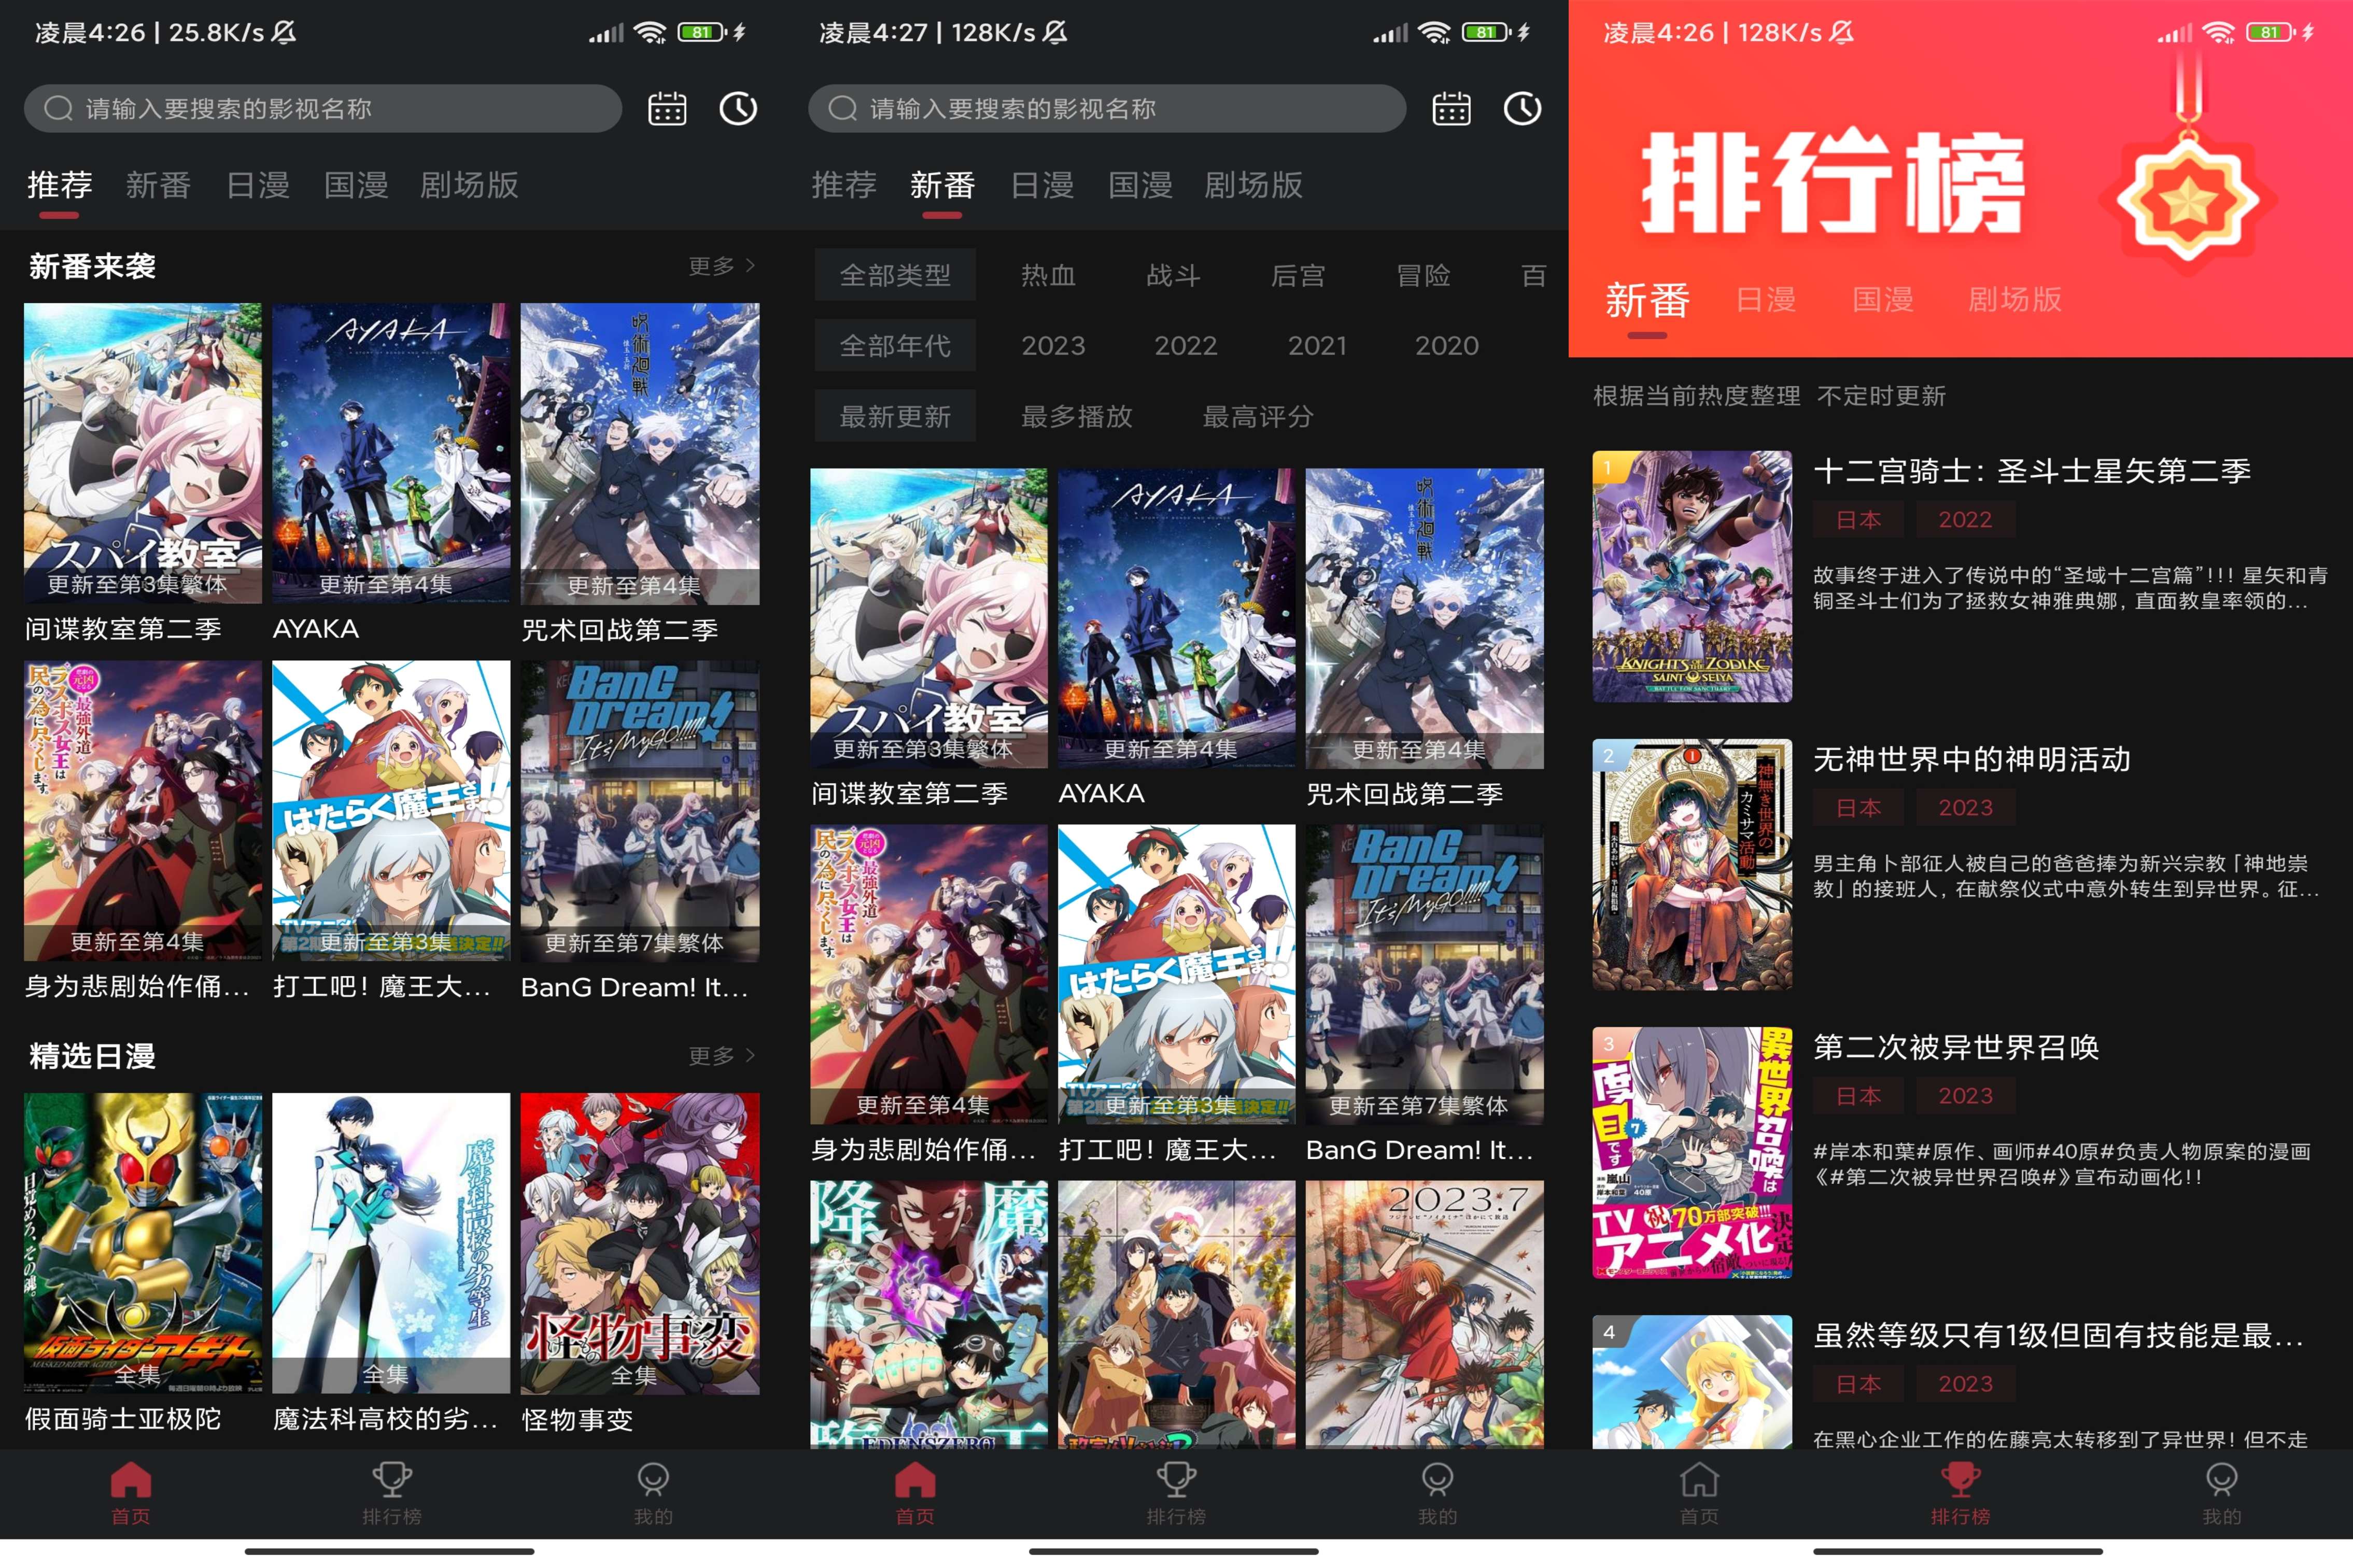Filter by 战斗 genre
This screenshot has width=2353, height=1568.
pyautogui.click(x=1173, y=275)
